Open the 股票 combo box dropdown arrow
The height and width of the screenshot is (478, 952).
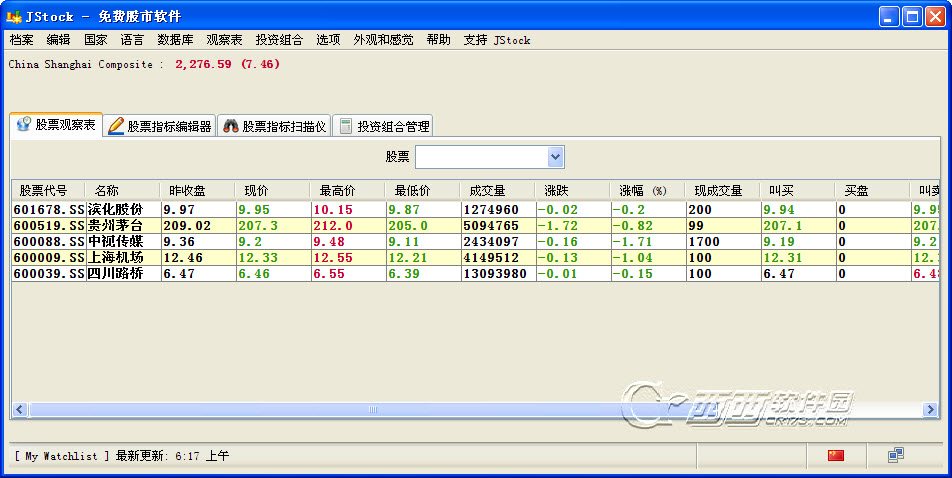point(555,157)
